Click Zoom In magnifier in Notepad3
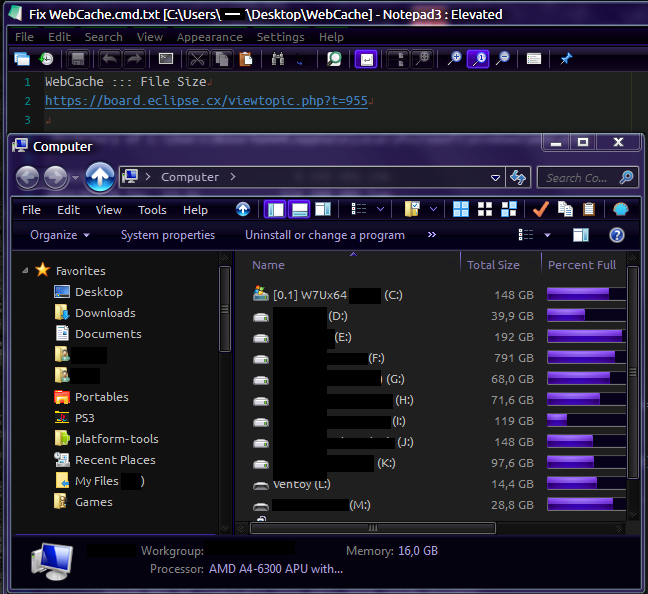648x594 pixels. point(455,59)
